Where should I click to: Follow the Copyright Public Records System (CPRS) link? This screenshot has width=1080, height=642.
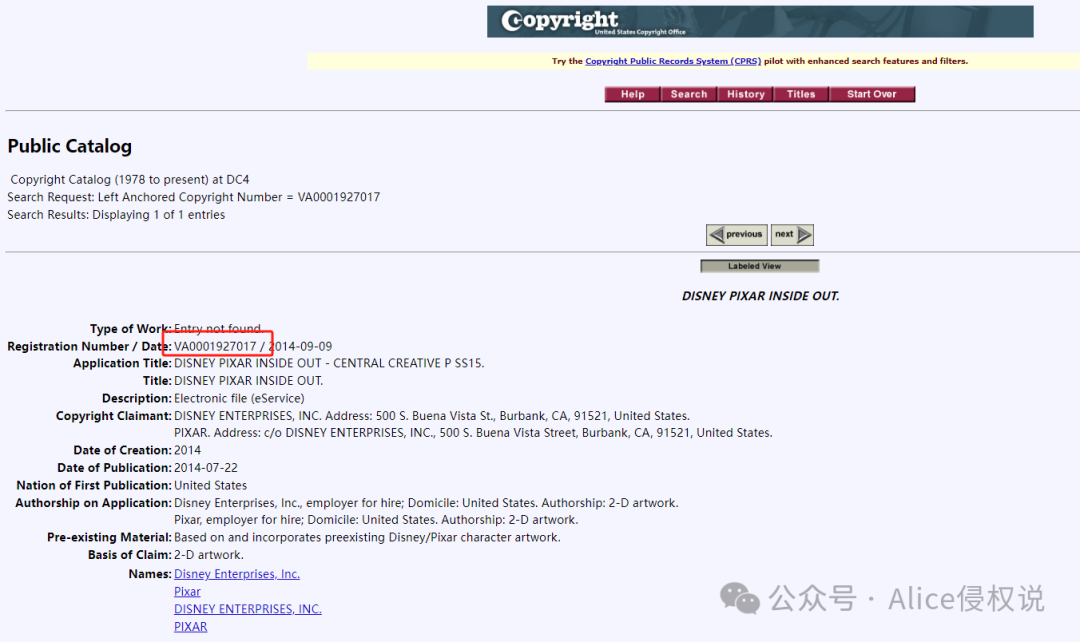tap(673, 61)
